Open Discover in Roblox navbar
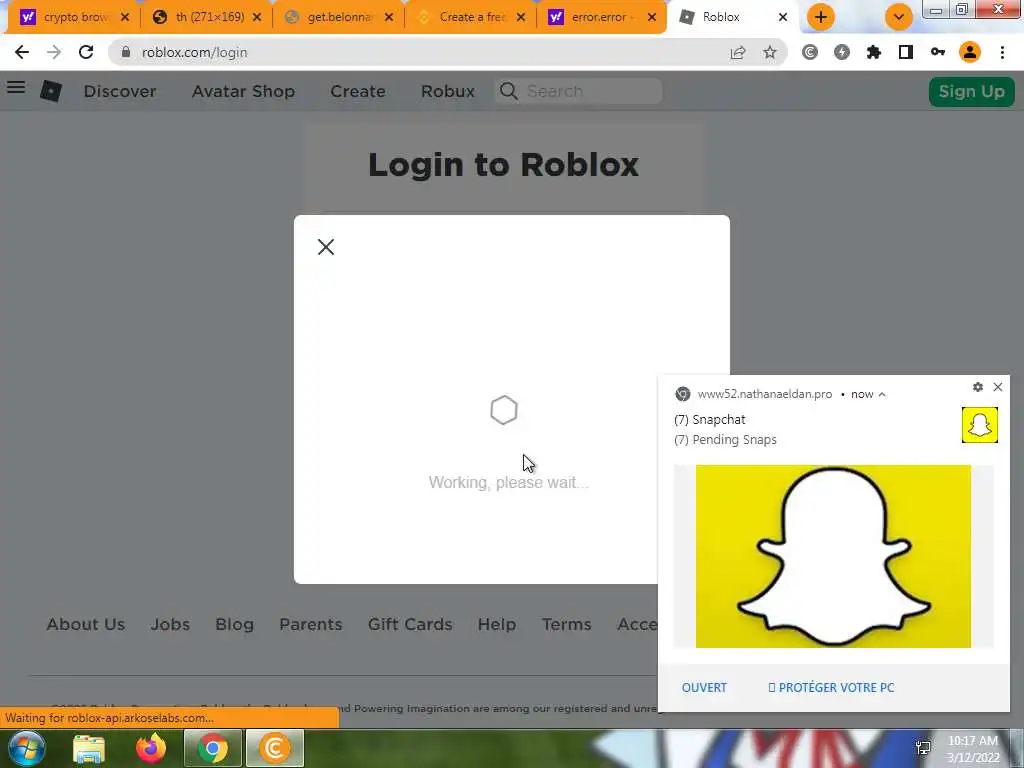Screen dimensions: 1024x768 pyautogui.click(x=120, y=91)
